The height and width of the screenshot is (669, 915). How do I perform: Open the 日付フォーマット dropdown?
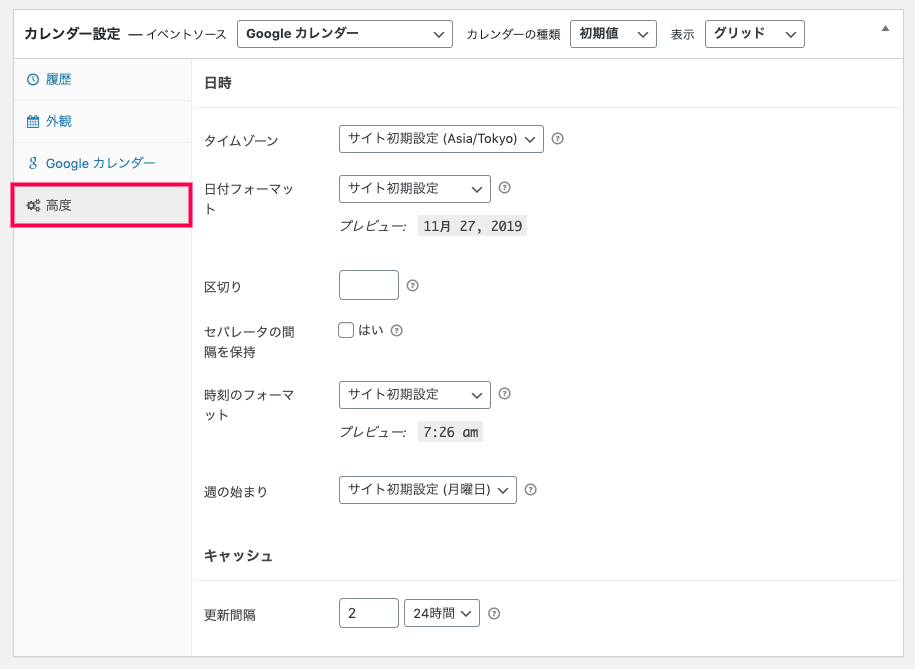pos(415,189)
